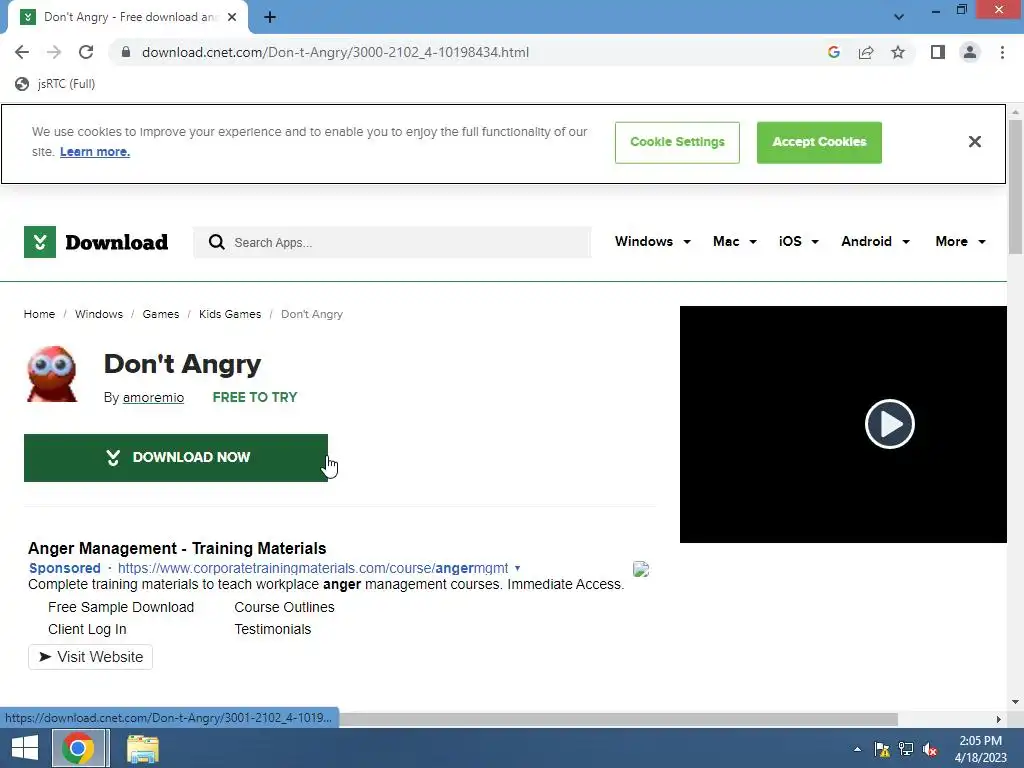Click muted volume tray icon

click(930, 749)
